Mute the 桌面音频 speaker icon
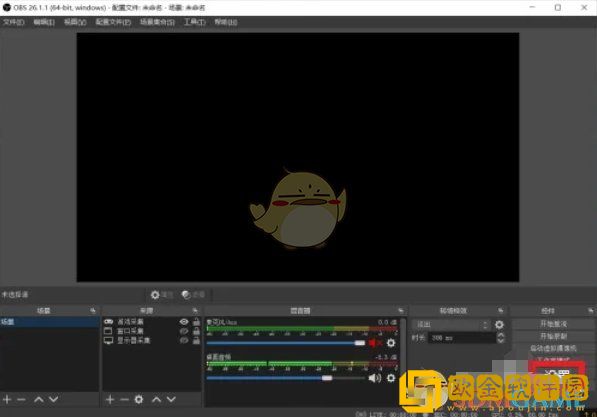 click(x=375, y=378)
